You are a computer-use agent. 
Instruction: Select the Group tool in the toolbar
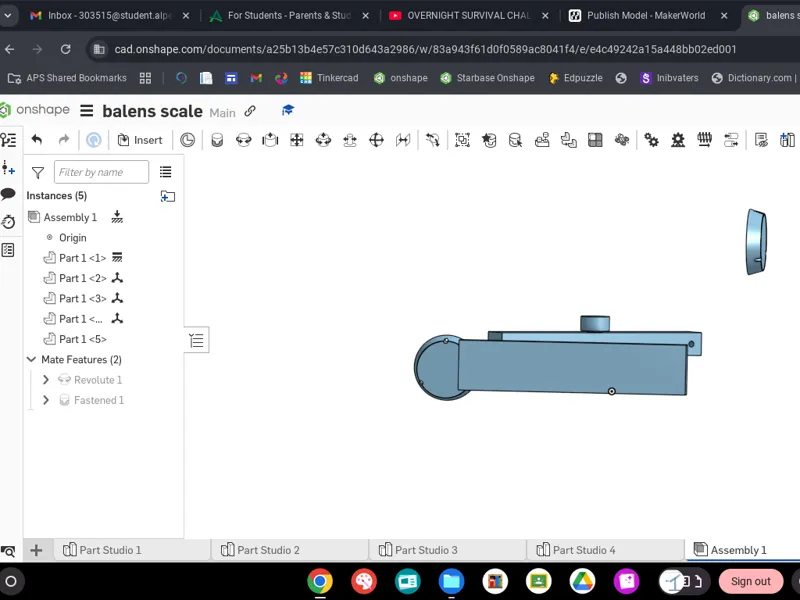tap(462, 140)
